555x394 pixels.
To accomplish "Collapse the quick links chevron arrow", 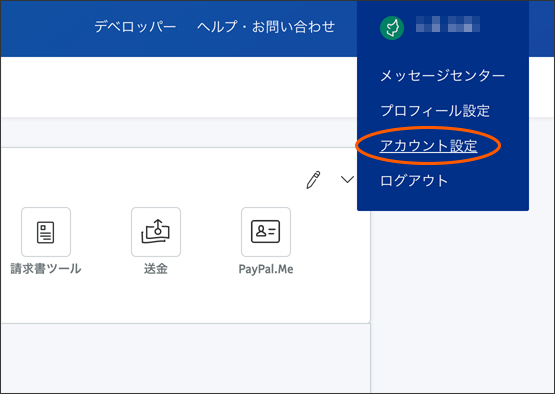I will point(347,179).
